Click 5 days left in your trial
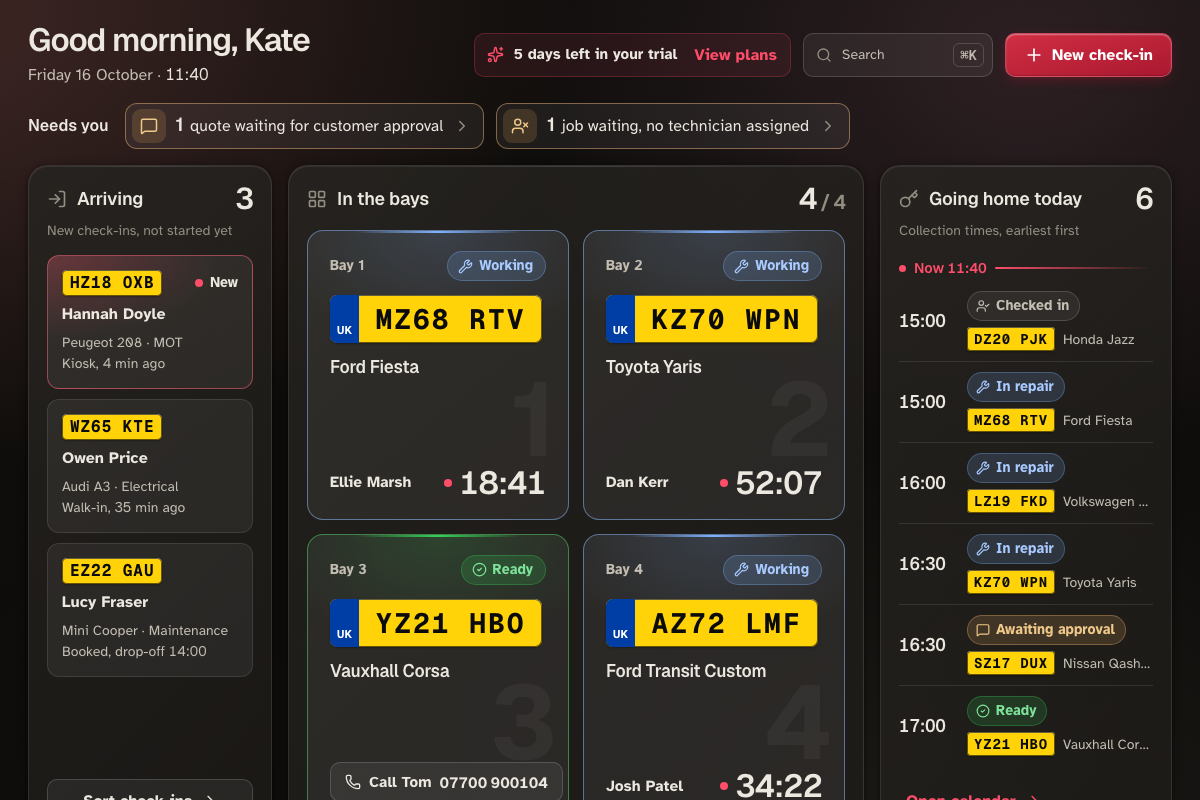Image resolution: width=1200 pixels, height=800 pixels. [595, 55]
